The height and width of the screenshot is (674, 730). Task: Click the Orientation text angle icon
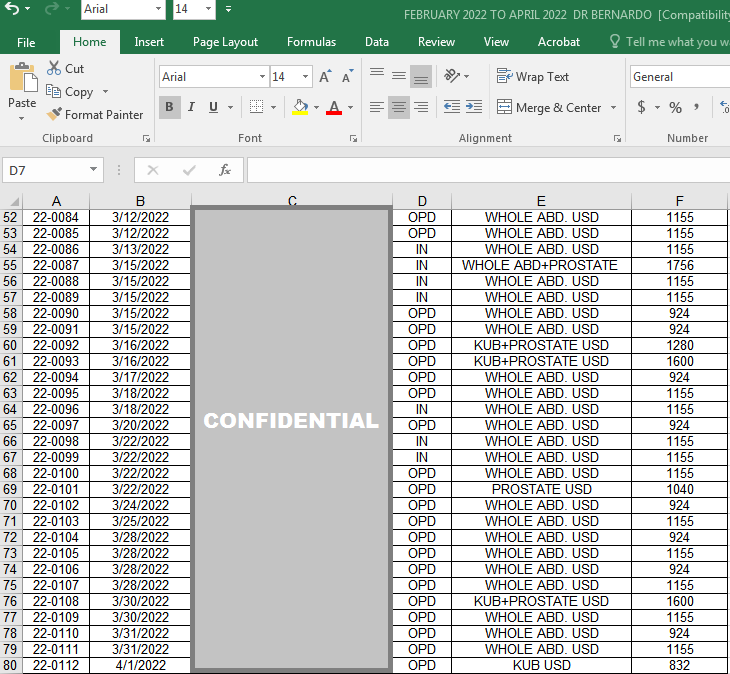453,76
